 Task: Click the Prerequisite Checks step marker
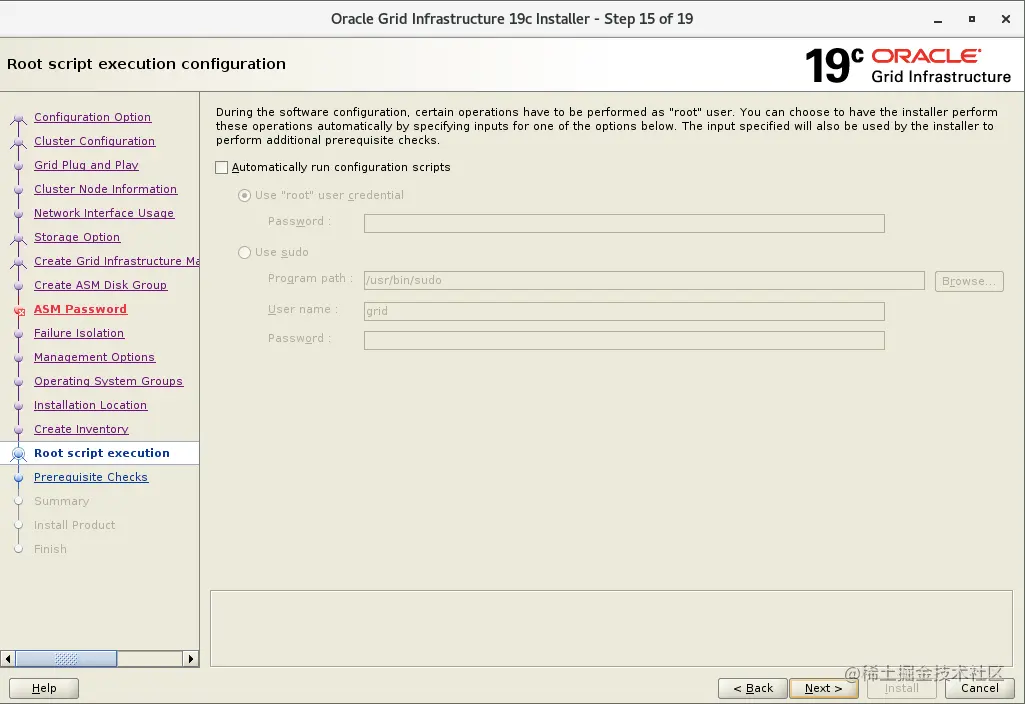[x=19, y=478]
